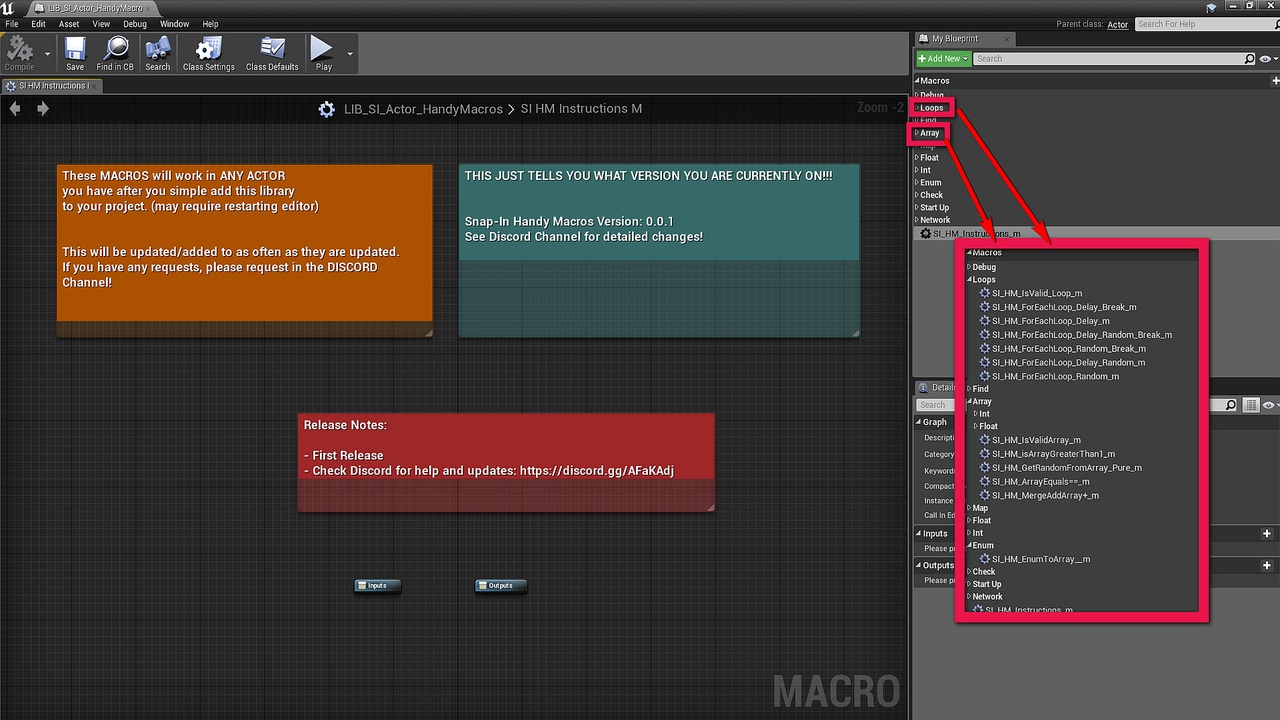
Task: Toggle Details property matrix grid button
Action: [x=1250, y=405]
